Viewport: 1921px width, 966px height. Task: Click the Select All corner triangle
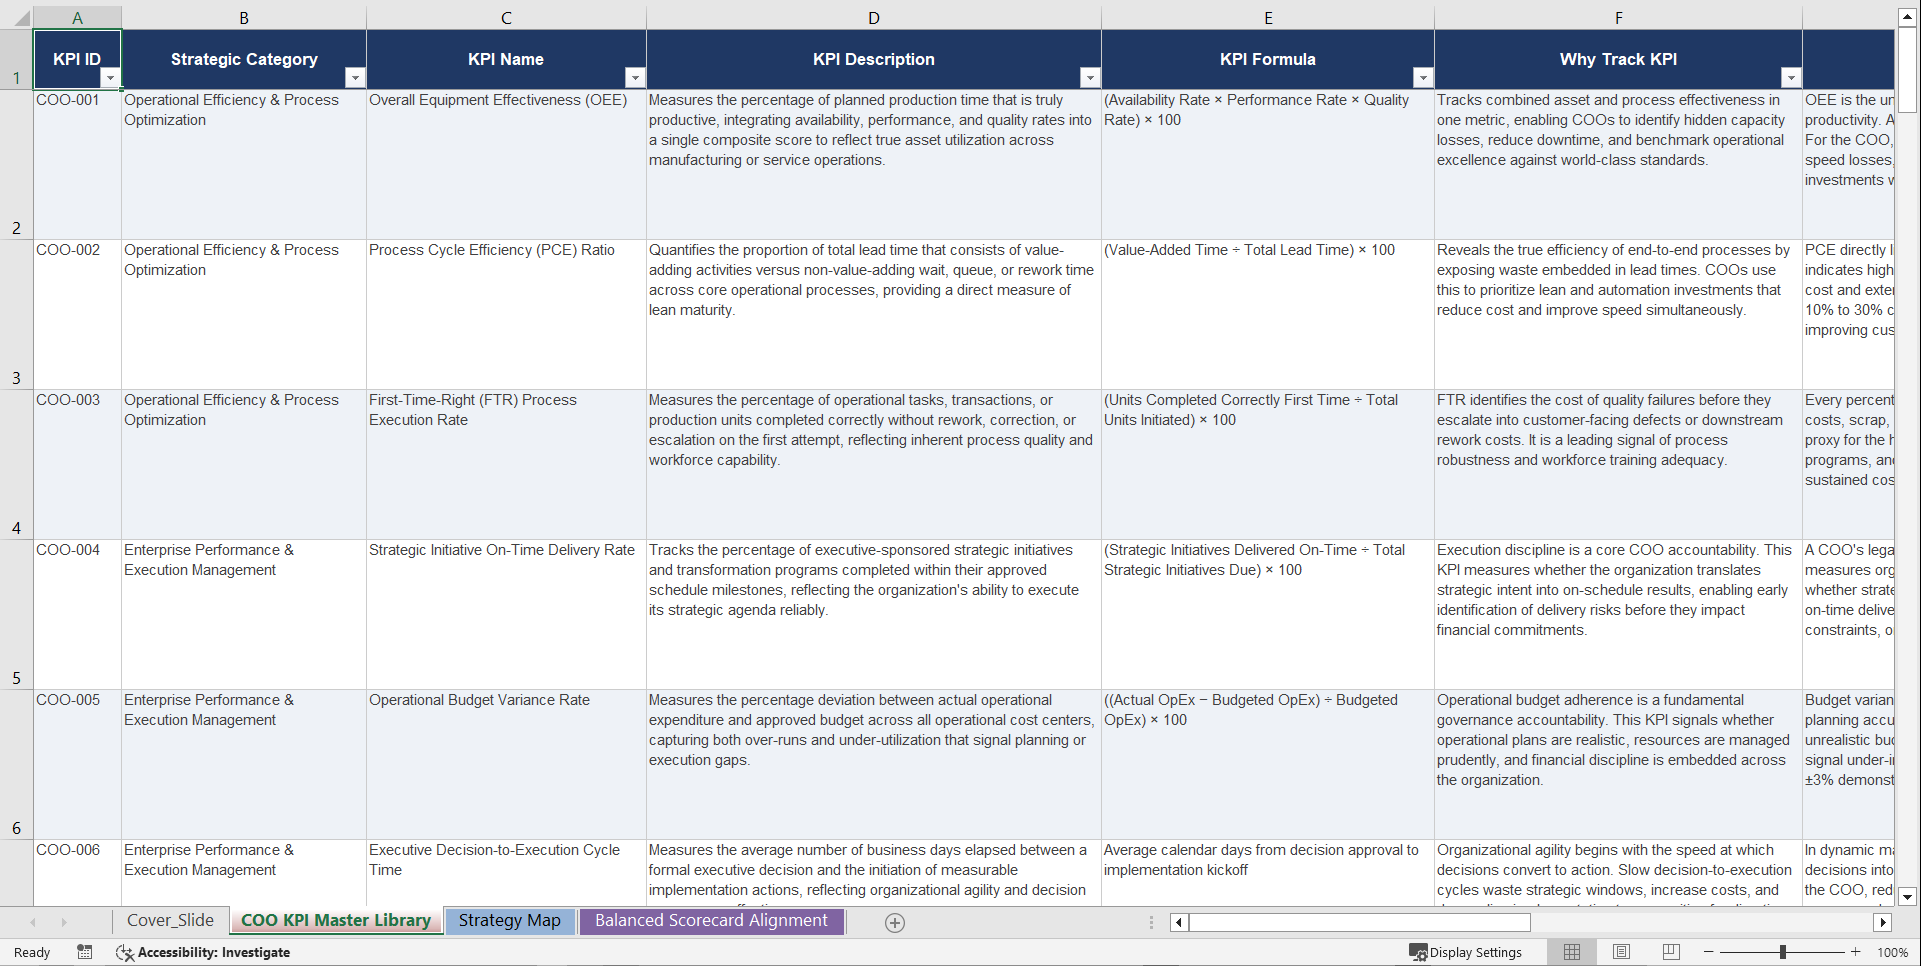[x=20, y=17]
